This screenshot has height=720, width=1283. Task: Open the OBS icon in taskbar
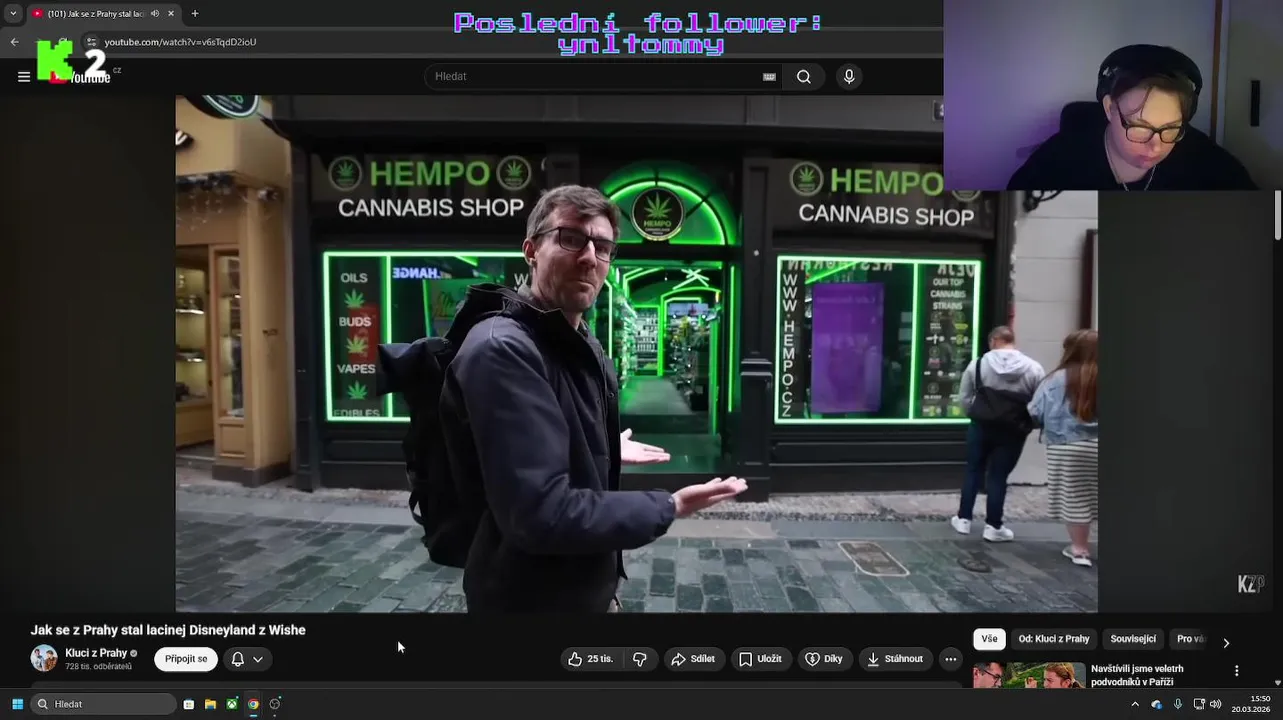[x=275, y=704]
